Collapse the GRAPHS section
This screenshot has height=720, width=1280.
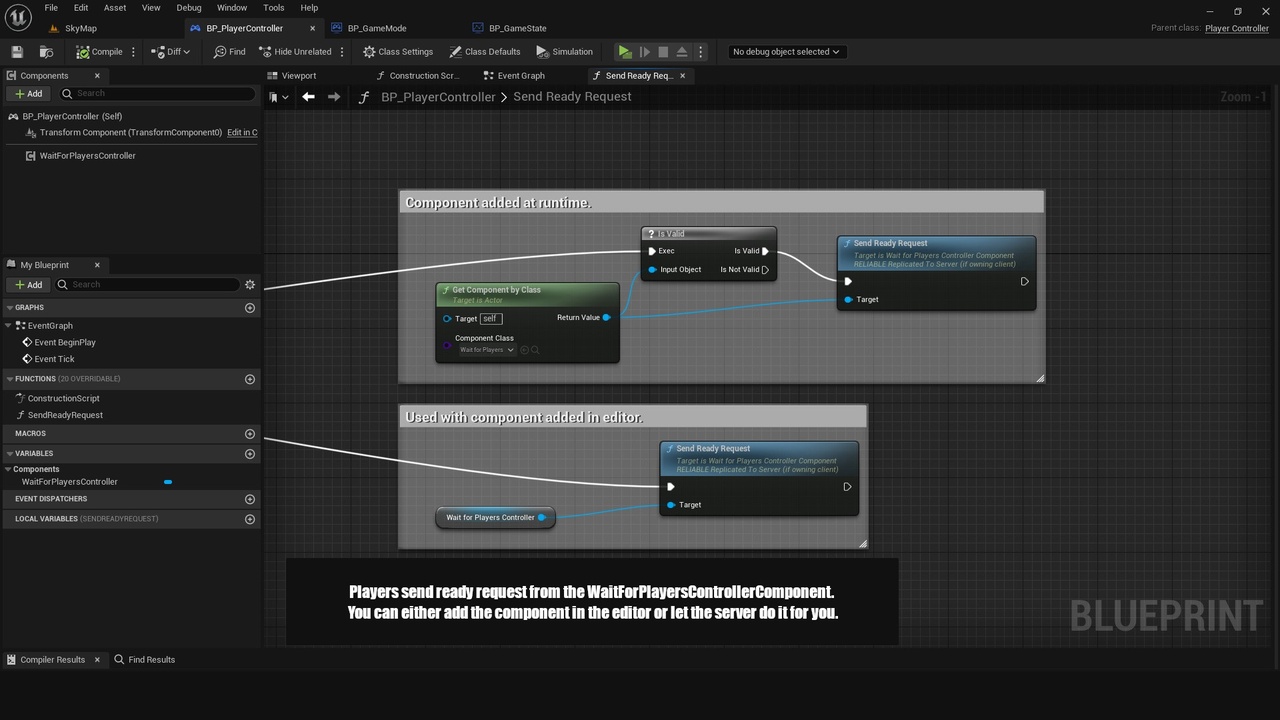point(9,308)
